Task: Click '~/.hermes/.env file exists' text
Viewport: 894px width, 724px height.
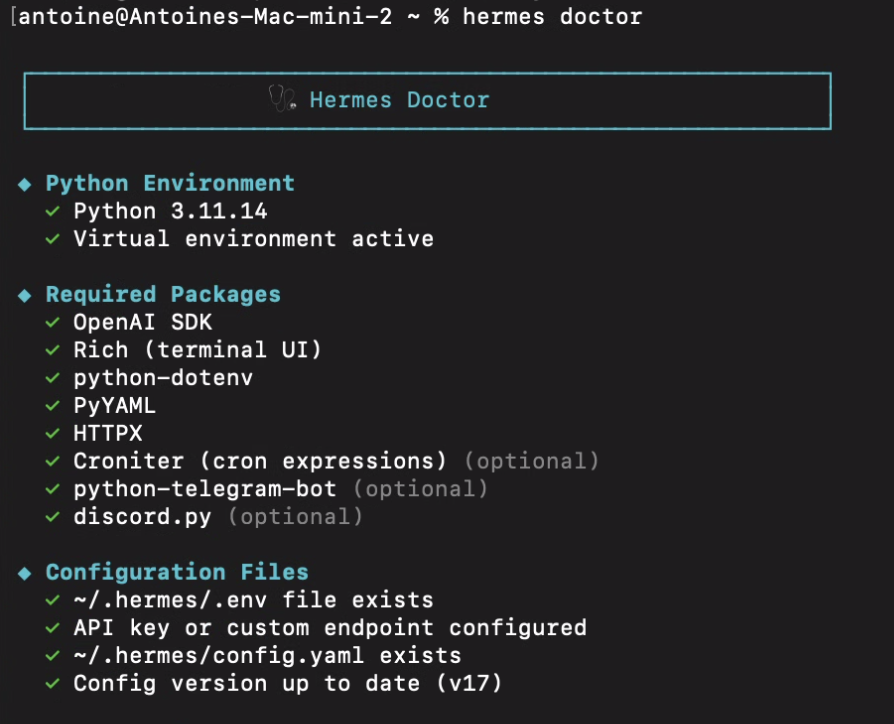Action: pyautogui.click(x=254, y=600)
